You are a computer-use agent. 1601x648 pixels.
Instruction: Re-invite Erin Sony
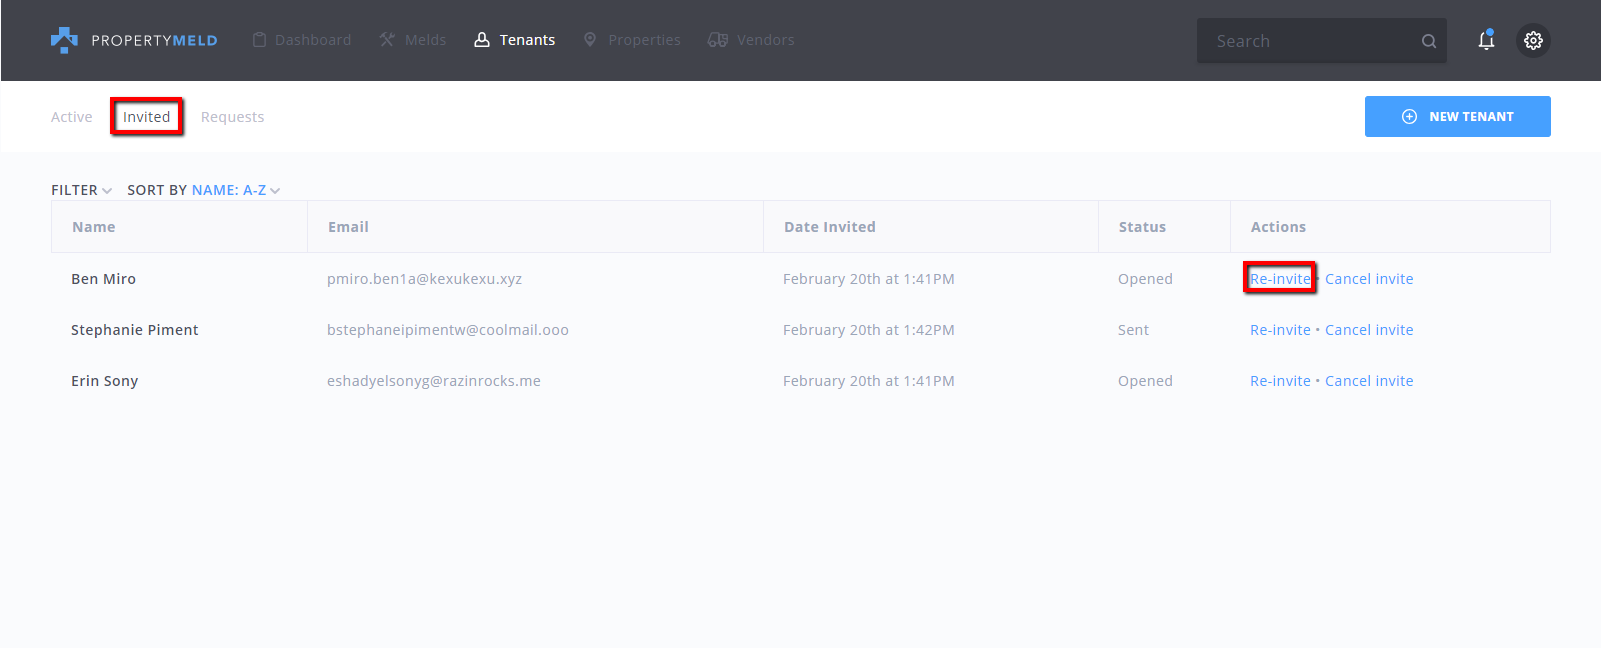(1280, 381)
